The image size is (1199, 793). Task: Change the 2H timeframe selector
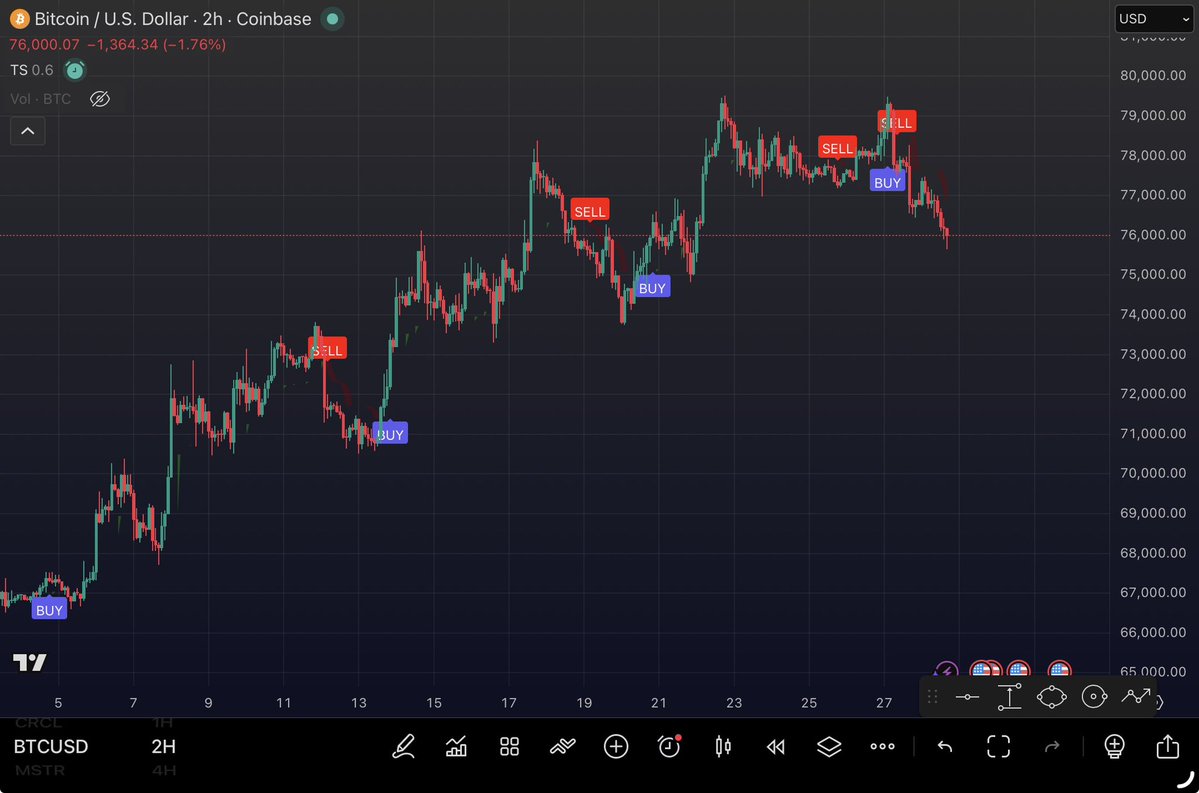(164, 746)
